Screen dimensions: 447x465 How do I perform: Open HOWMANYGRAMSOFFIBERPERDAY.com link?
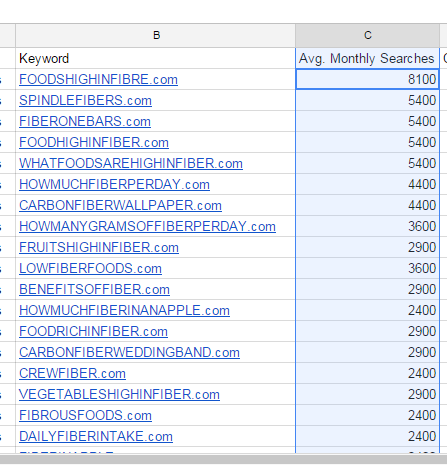(147, 227)
